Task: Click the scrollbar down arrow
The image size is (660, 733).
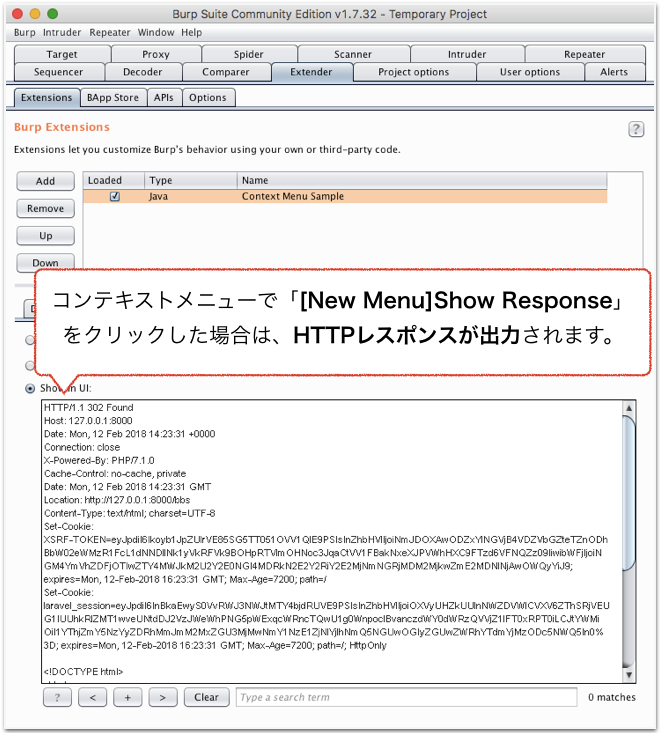Action: (629, 675)
